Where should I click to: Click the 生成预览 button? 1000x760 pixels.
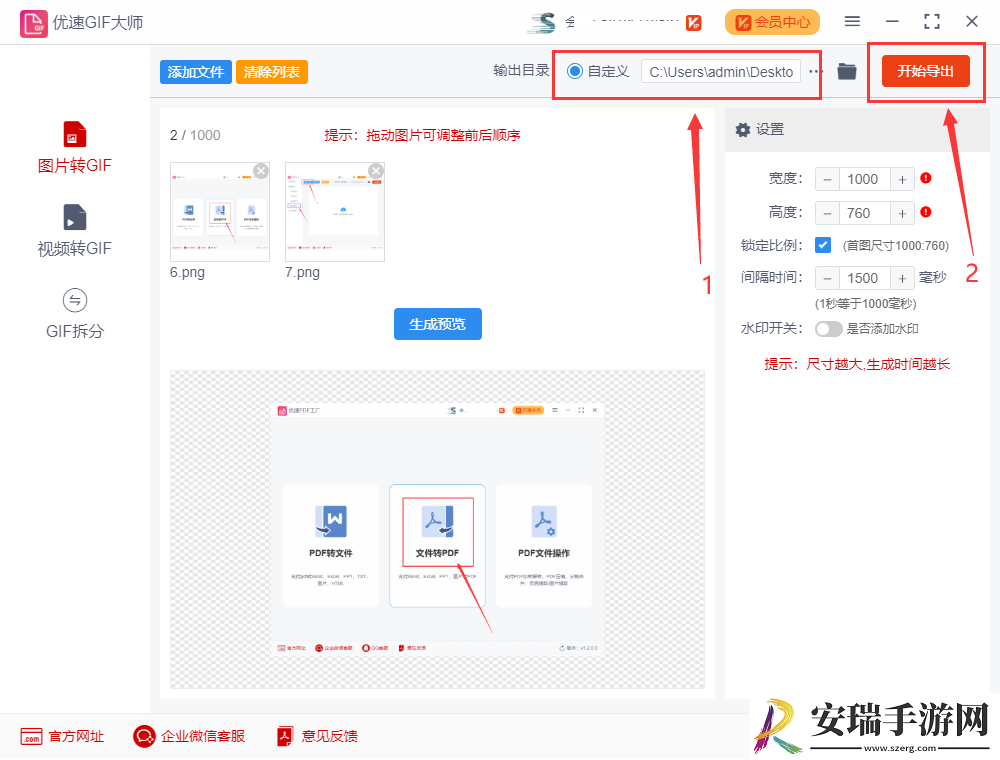point(438,325)
